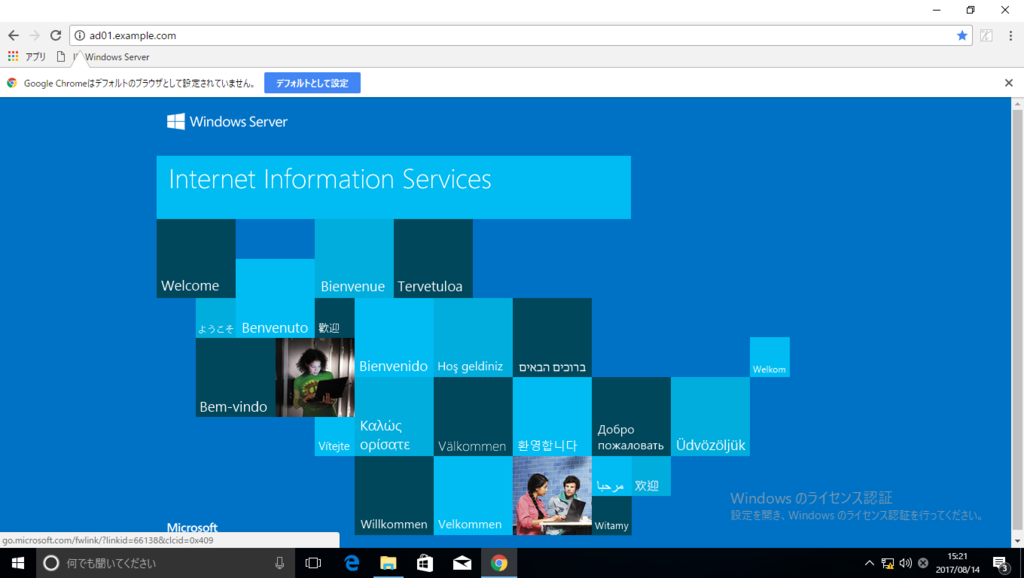Image resolution: width=1024 pixels, height=578 pixels.
Task: Click the Velkommen tile
Action: pos(473,496)
